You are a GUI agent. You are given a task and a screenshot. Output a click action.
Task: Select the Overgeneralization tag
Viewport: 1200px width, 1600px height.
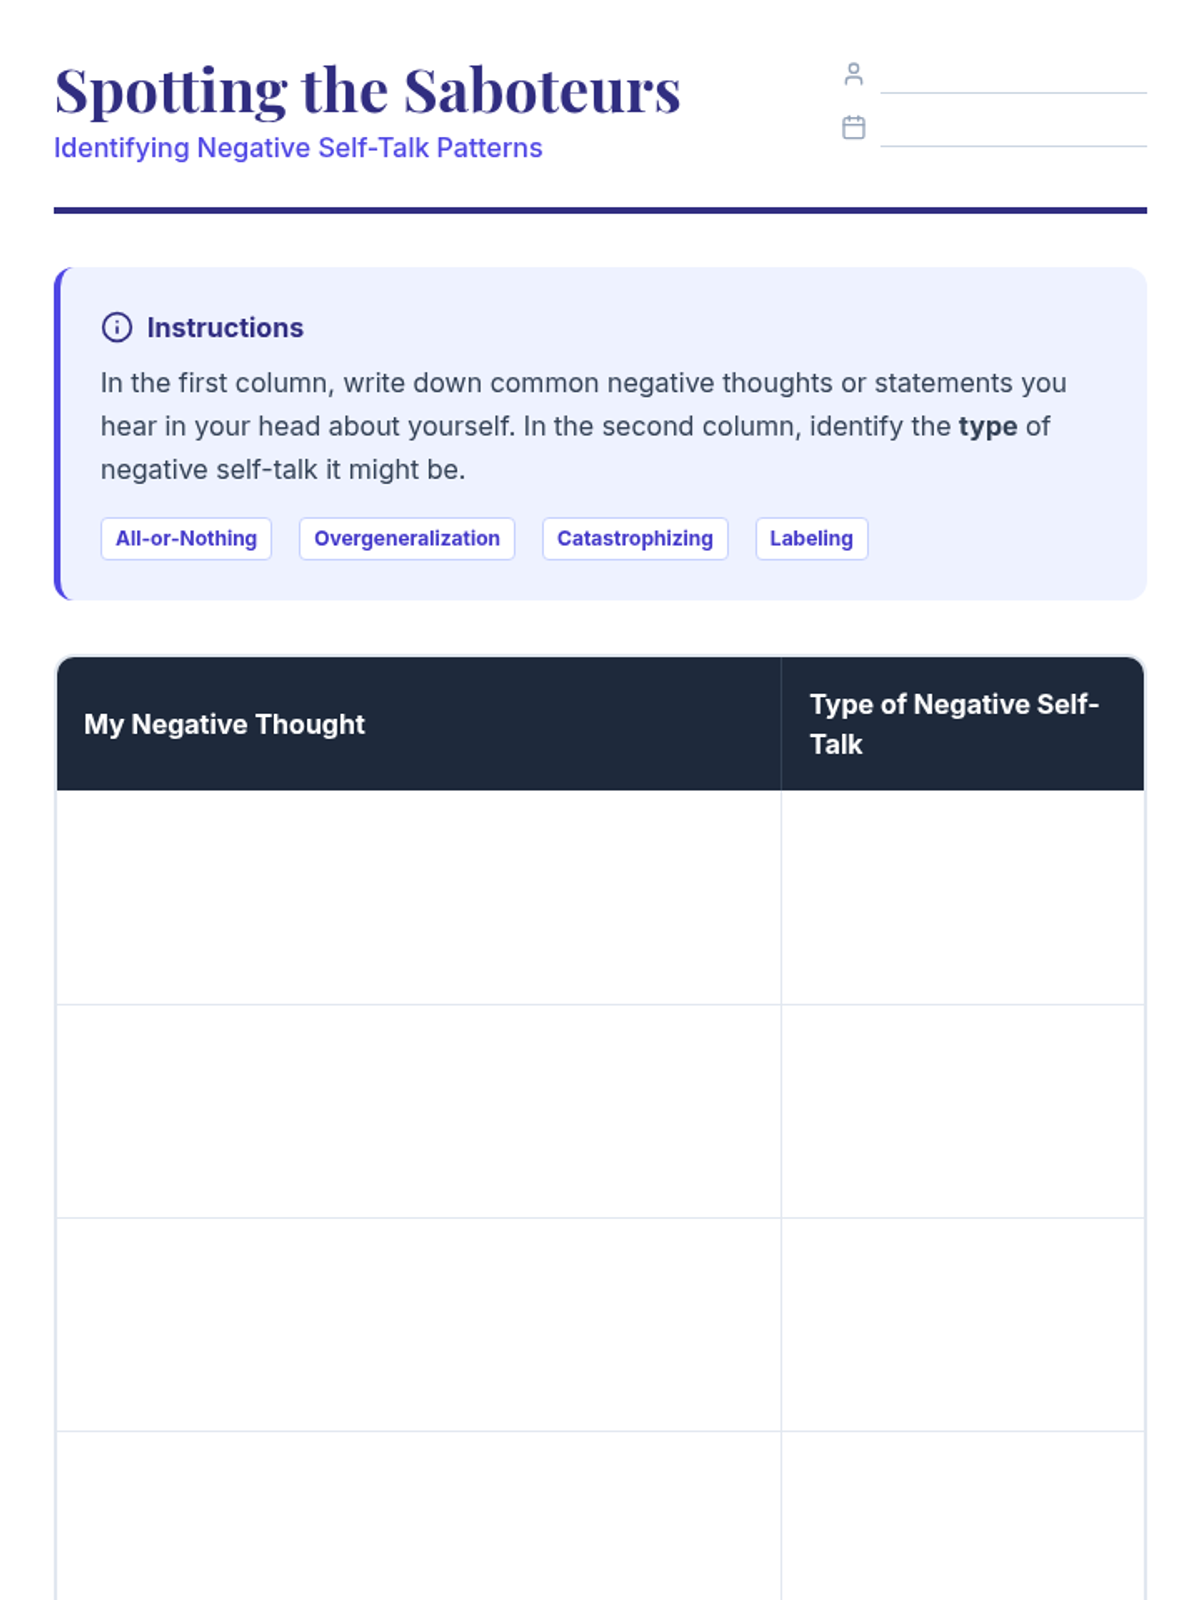[407, 538]
